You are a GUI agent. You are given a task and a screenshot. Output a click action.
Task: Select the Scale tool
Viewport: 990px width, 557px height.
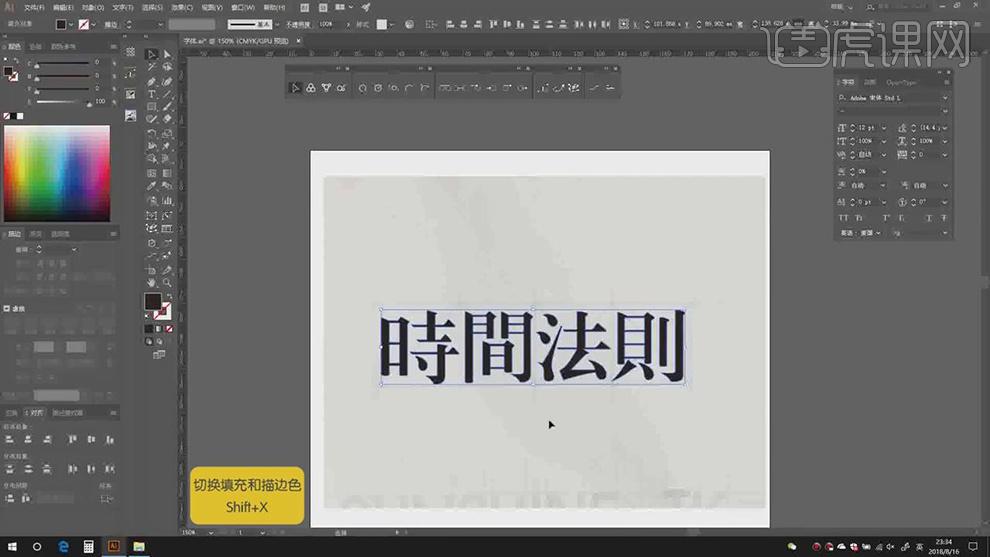(x=167, y=134)
